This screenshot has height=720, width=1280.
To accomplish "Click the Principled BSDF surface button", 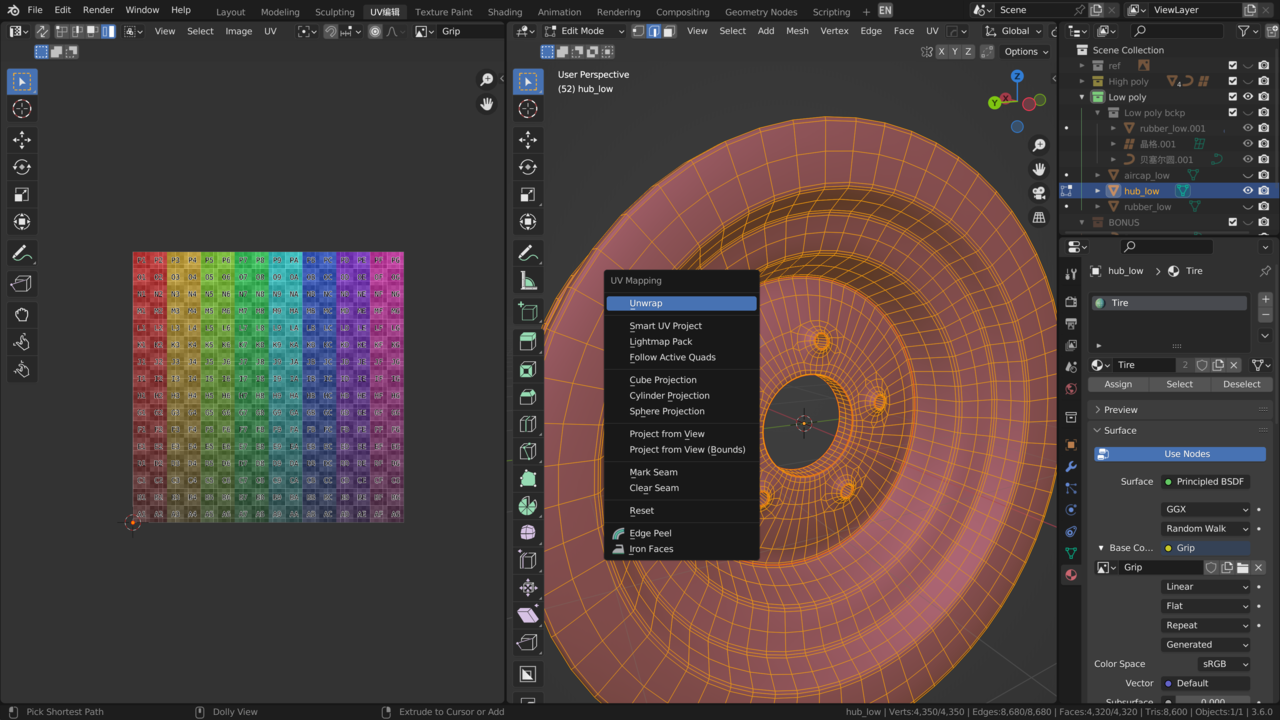I will click(x=1205, y=482).
